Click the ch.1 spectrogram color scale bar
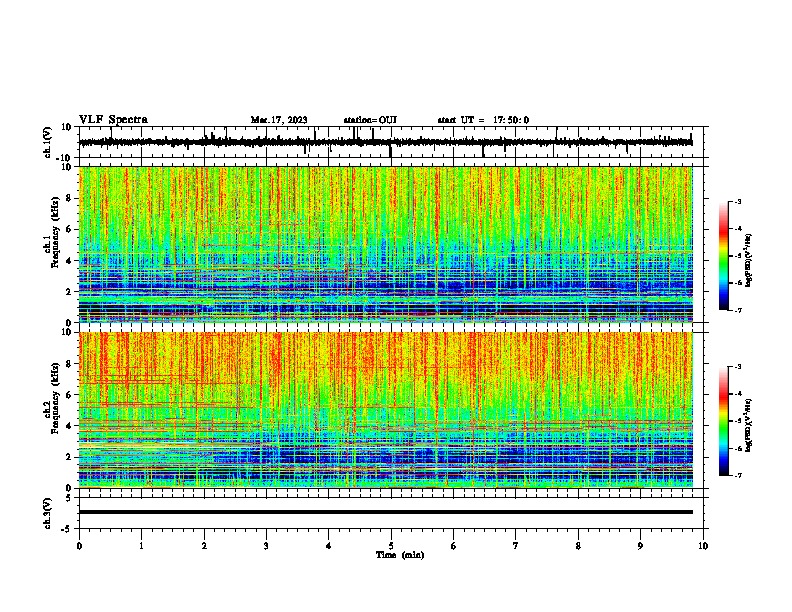The image size is (792, 612). pyautogui.click(x=724, y=256)
